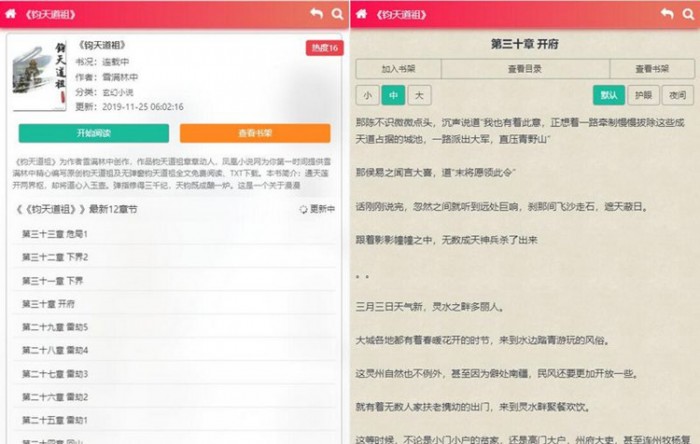
Task: Click 加入书架 in the reading panel
Action: click(x=398, y=69)
